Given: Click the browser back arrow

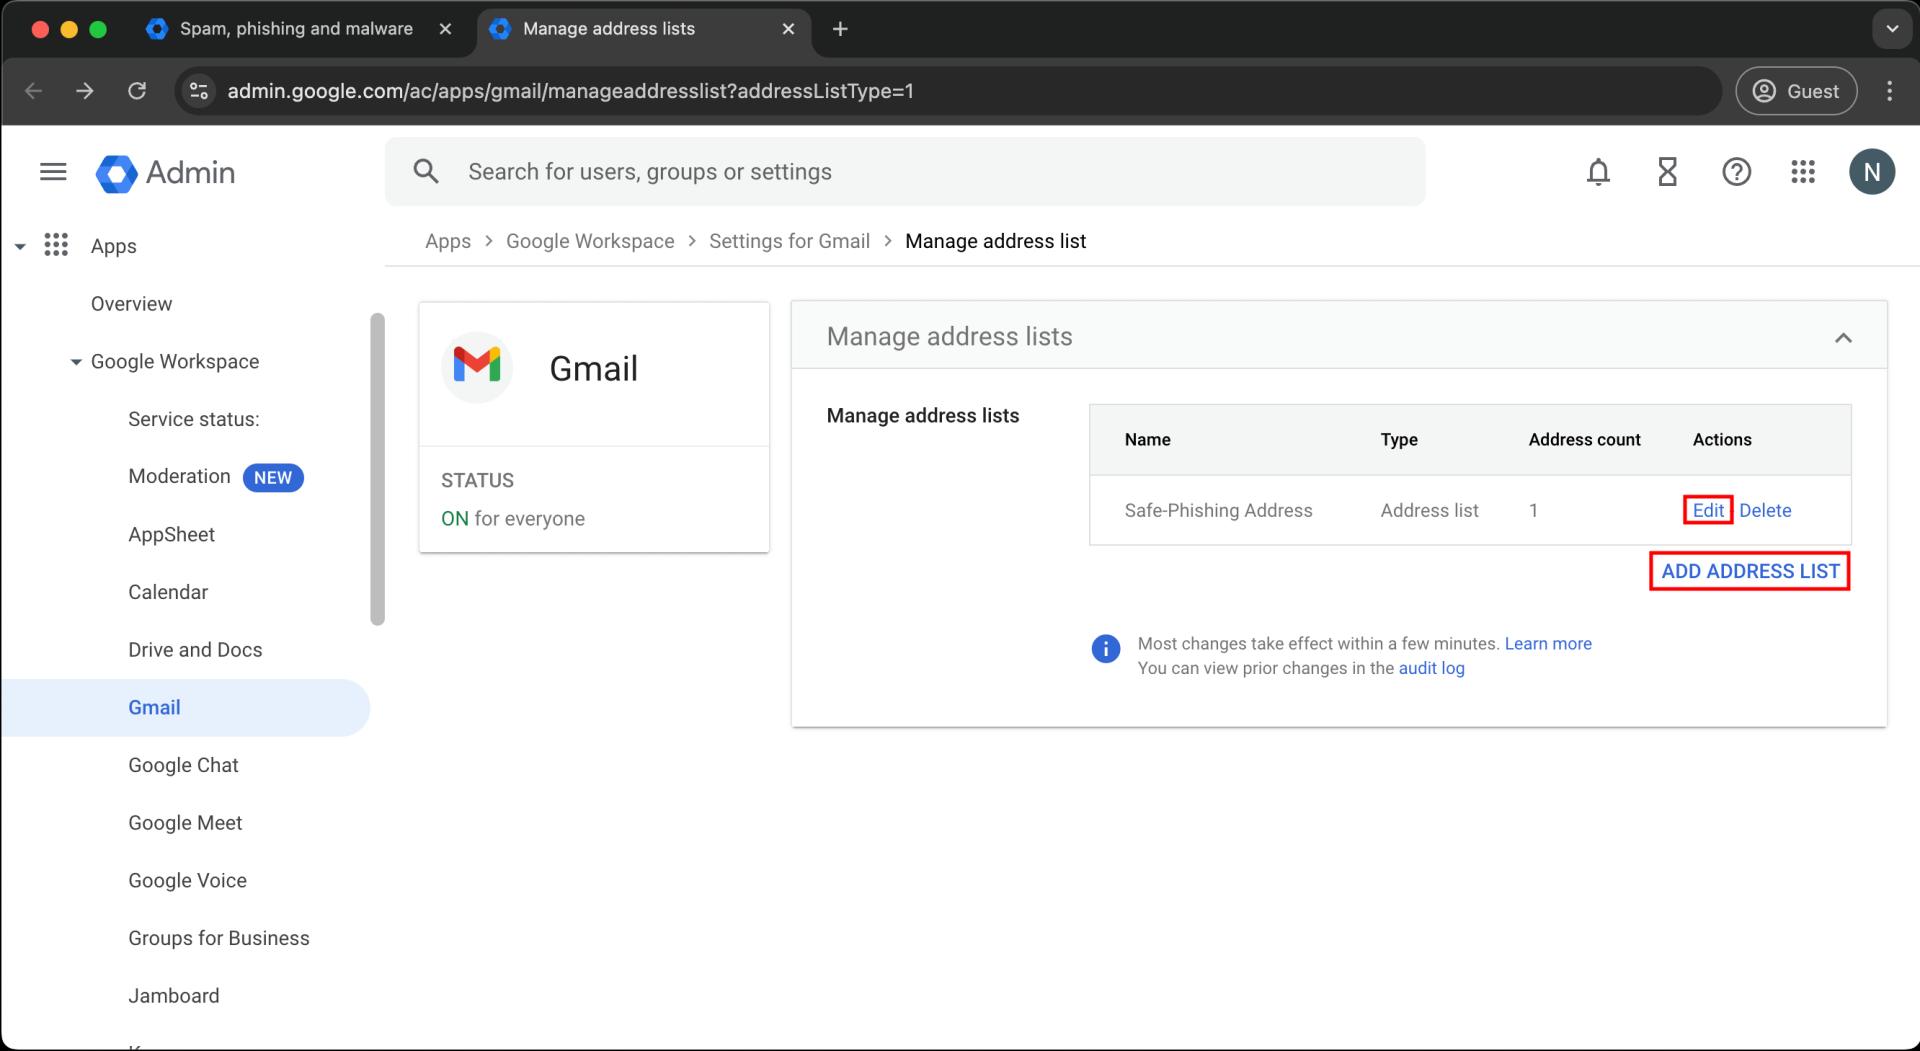Looking at the screenshot, I should [x=33, y=91].
